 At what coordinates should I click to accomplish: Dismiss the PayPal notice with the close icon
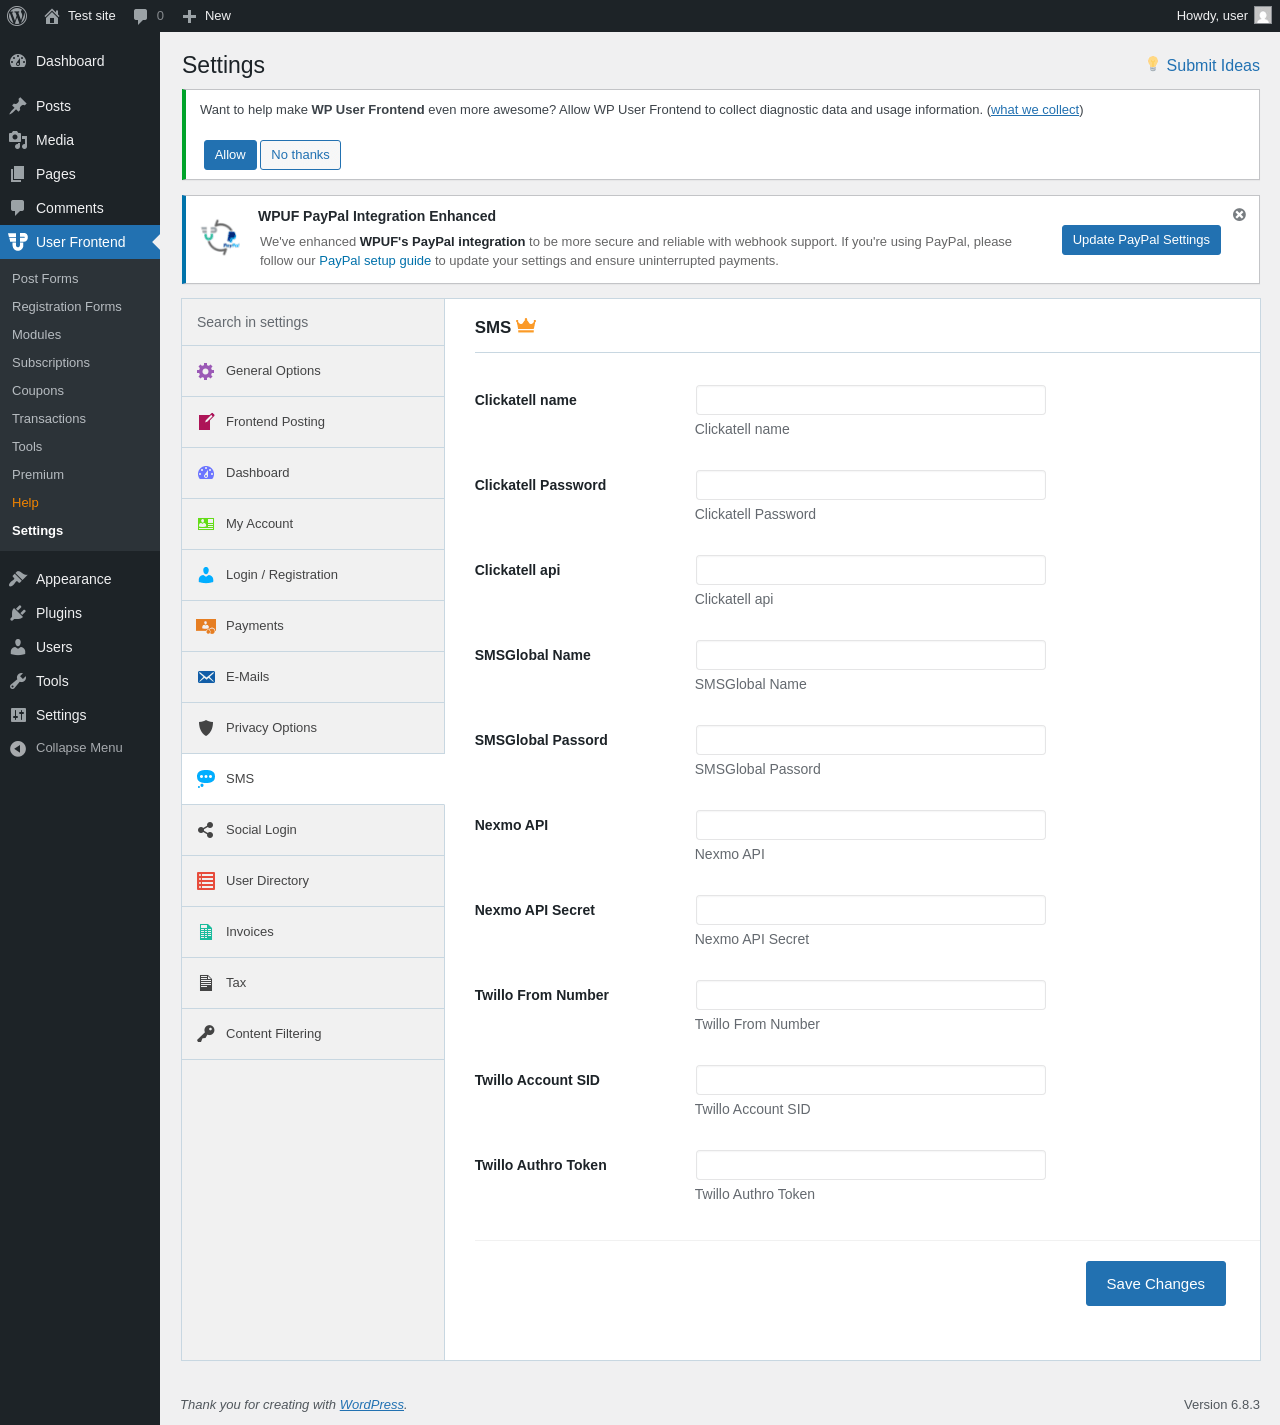1239,215
